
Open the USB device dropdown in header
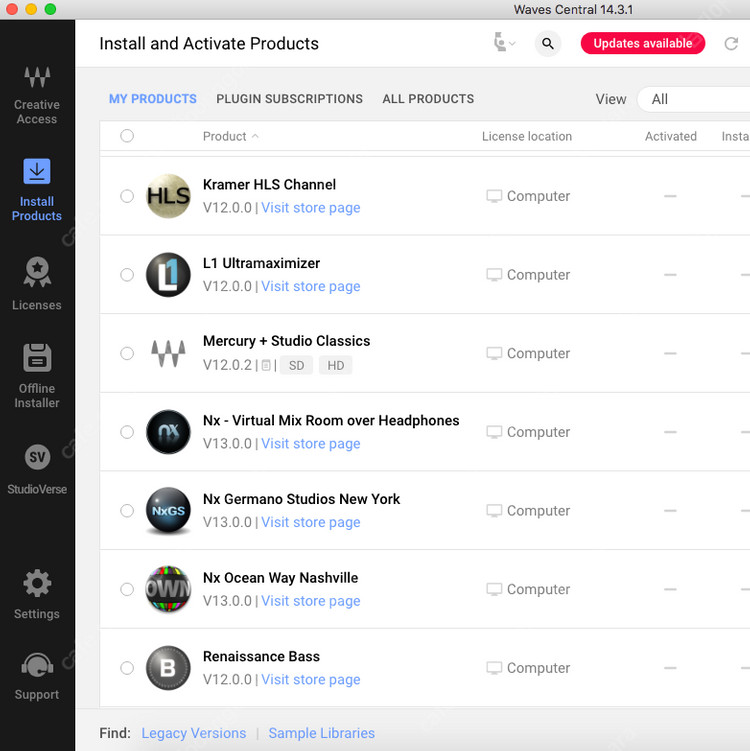coord(505,44)
